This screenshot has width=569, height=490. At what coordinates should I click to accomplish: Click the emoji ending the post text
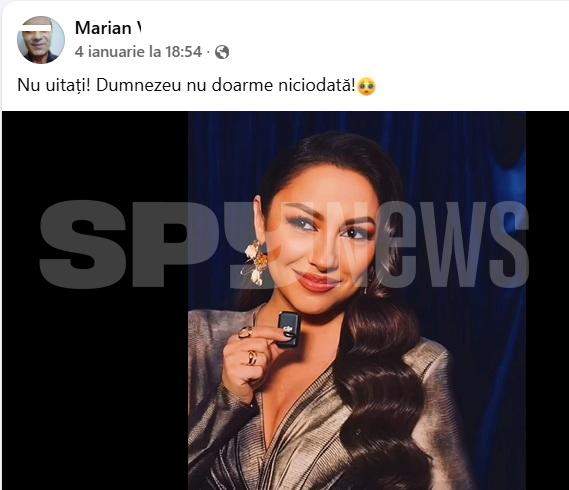click(367, 86)
